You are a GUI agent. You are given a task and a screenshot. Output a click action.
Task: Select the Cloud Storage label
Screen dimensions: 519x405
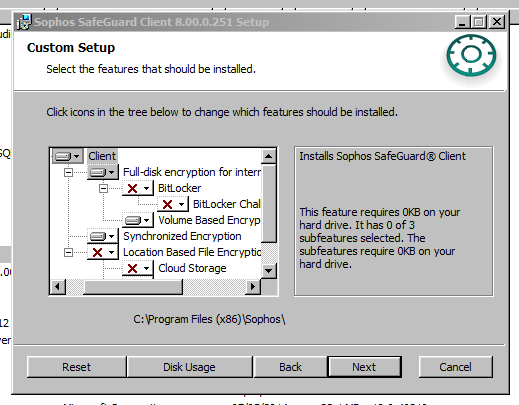[192, 268]
